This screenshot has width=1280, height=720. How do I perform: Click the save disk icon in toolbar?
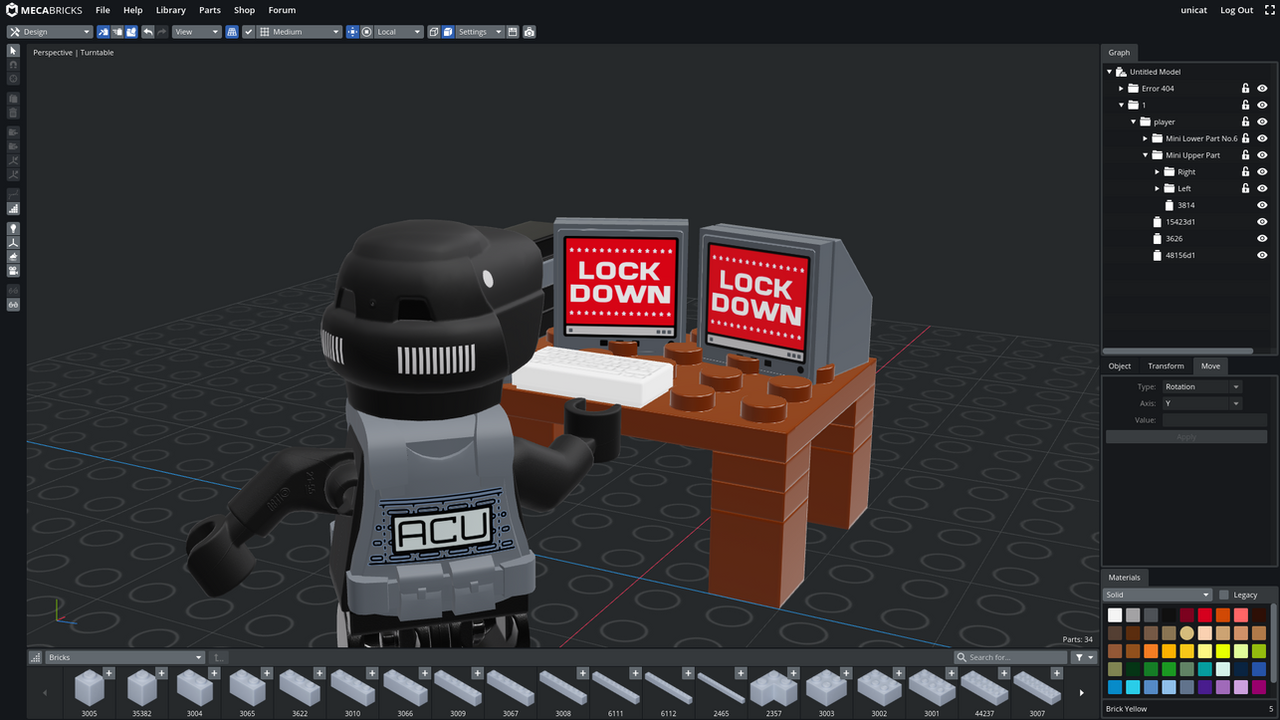[x=513, y=32]
